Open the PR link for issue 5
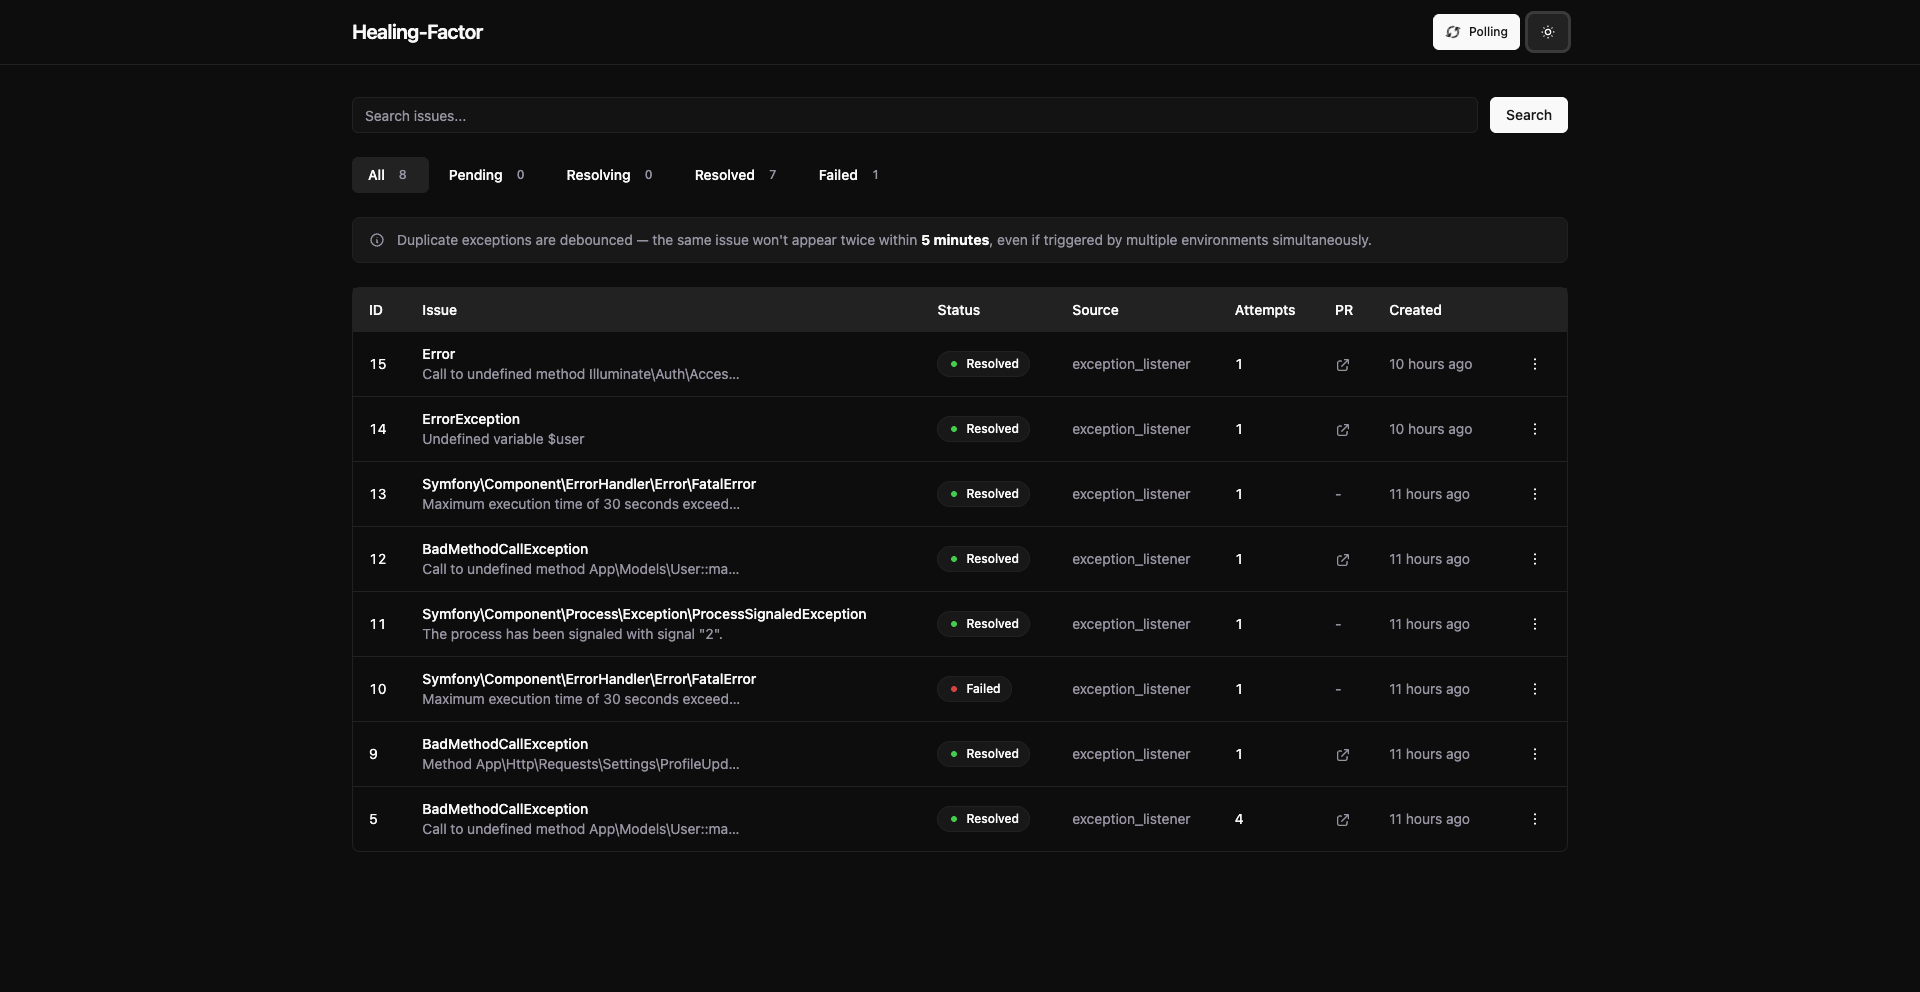The height and width of the screenshot is (992, 1920). 1343,819
